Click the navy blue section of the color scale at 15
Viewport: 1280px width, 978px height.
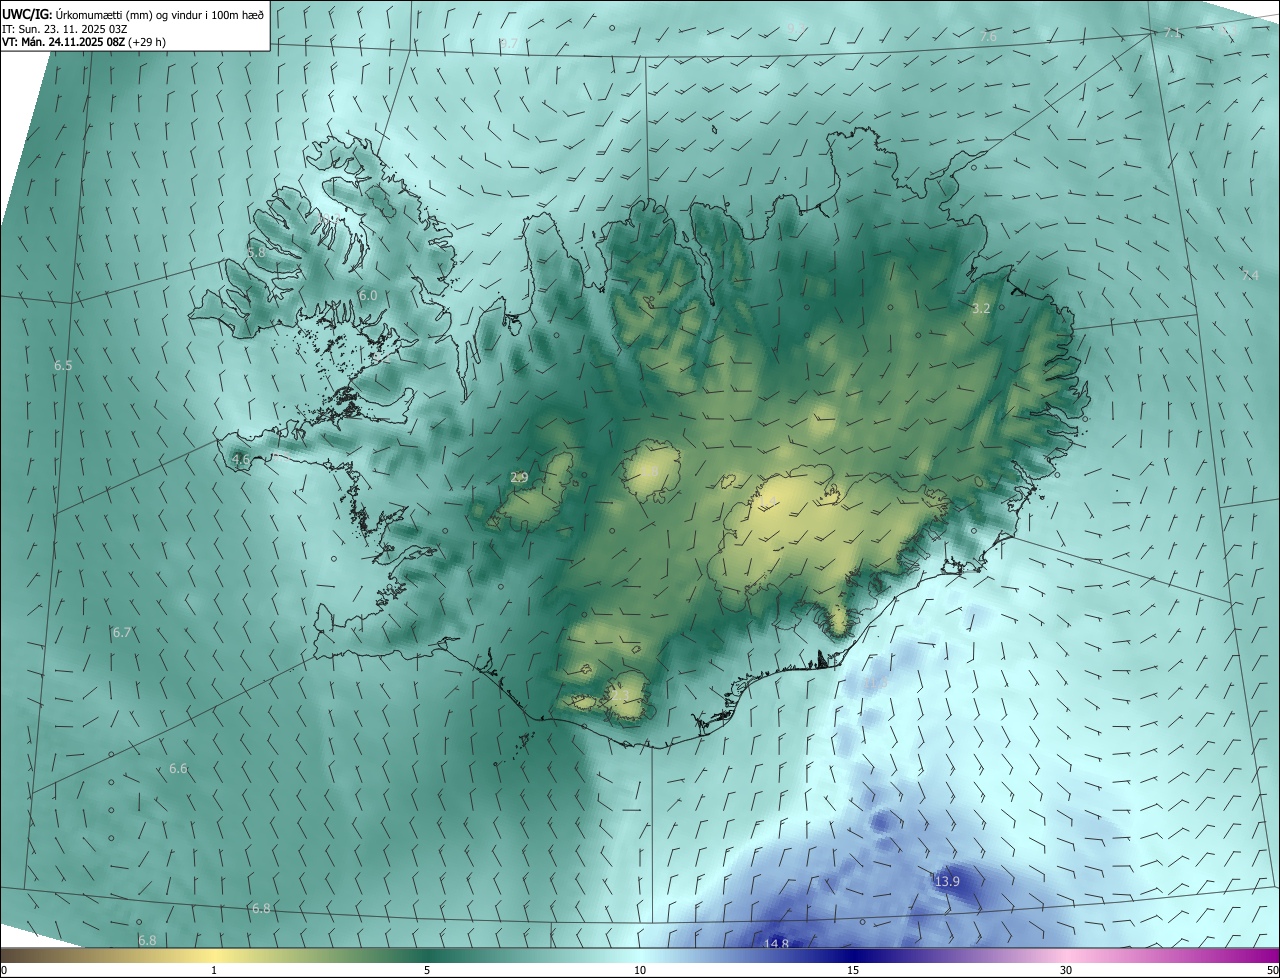click(853, 955)
